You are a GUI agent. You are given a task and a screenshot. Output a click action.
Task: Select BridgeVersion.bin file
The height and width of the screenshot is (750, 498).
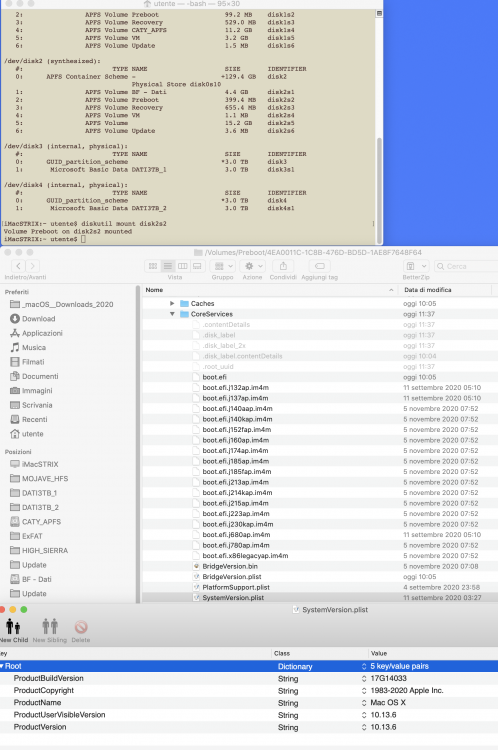coord(230,566)
